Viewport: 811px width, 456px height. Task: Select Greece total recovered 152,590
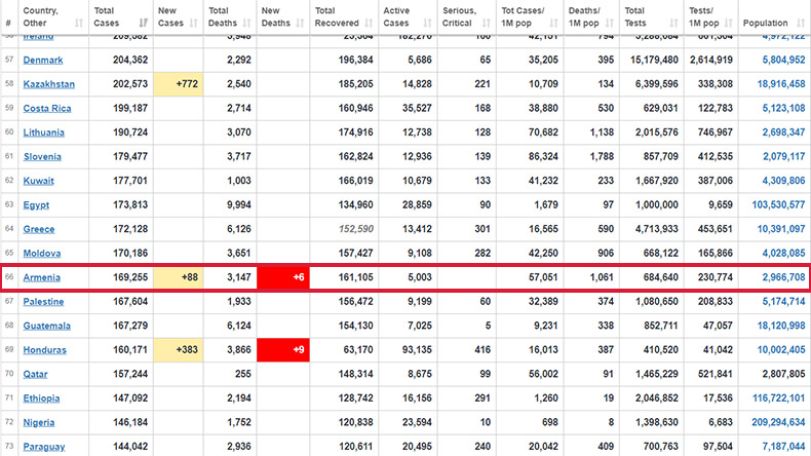pyautogui.click(x=356, y=229)
